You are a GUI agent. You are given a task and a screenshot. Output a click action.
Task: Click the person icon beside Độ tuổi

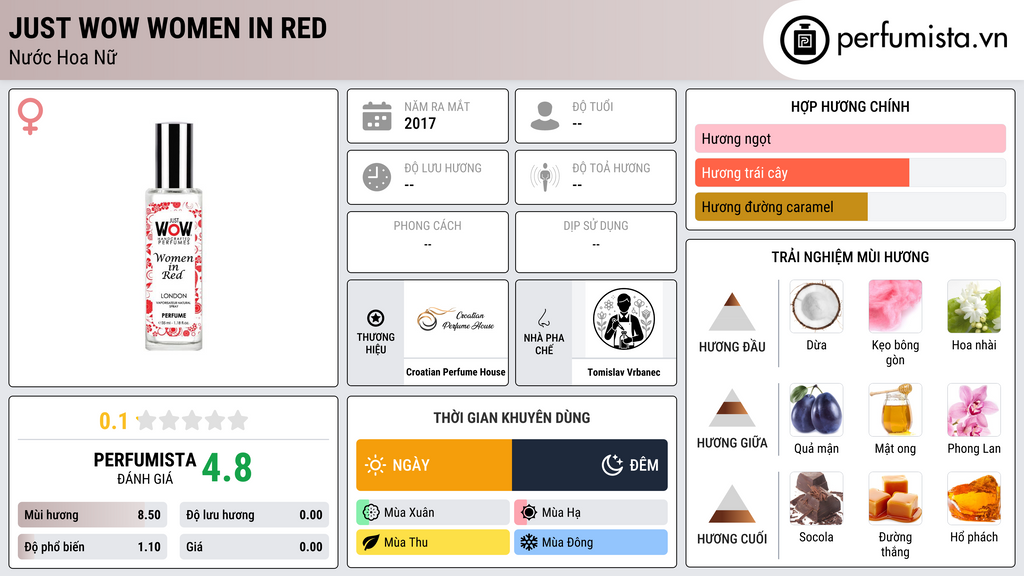[545, 116]
